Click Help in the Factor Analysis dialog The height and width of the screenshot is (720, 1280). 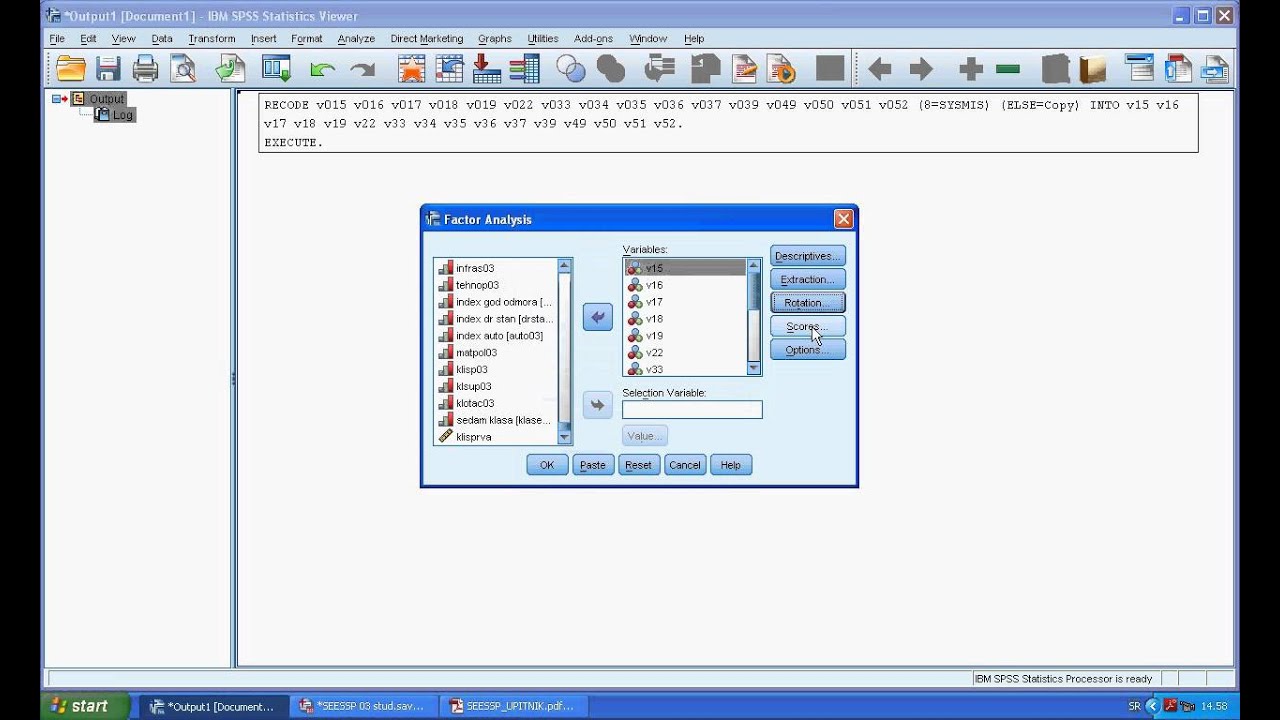[731, 465]
